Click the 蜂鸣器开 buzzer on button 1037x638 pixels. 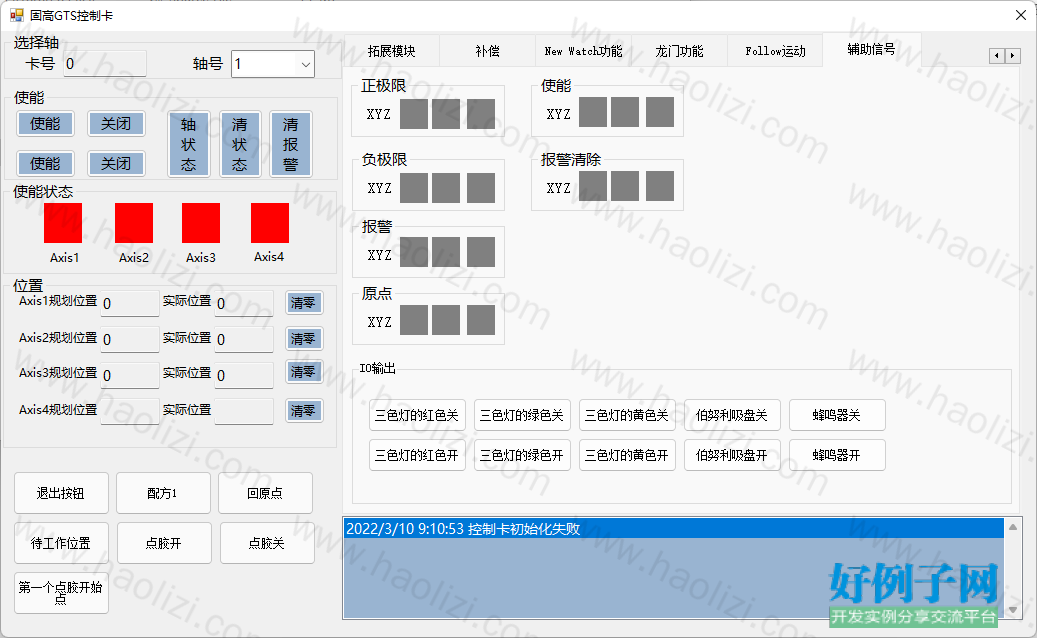[837, 455]
